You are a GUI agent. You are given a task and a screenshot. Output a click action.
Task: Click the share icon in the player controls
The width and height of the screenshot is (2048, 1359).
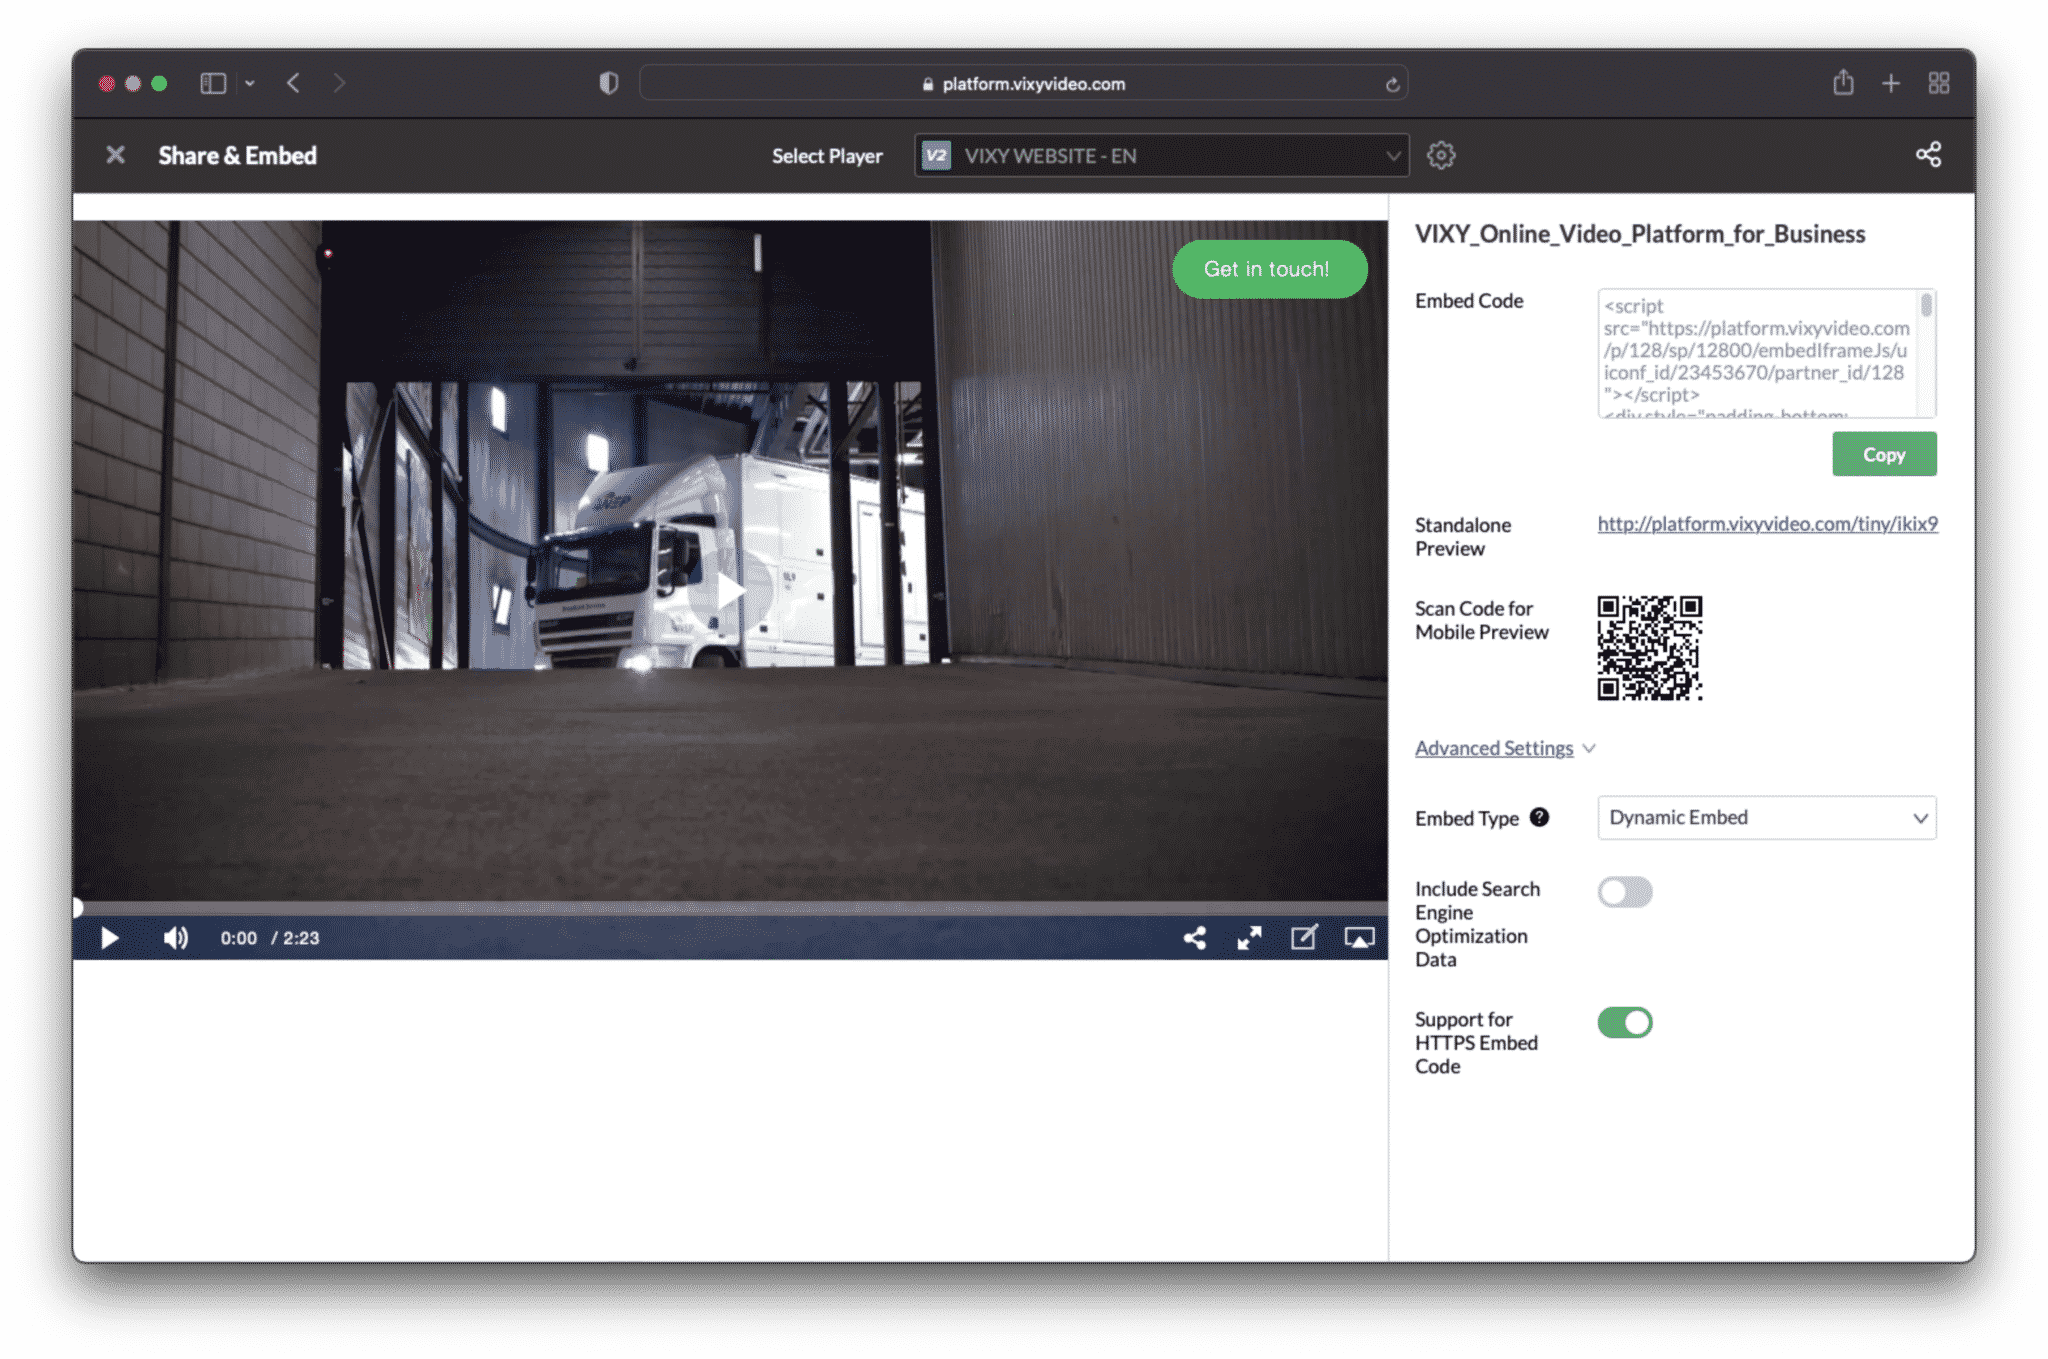(x=1195, y=938)
